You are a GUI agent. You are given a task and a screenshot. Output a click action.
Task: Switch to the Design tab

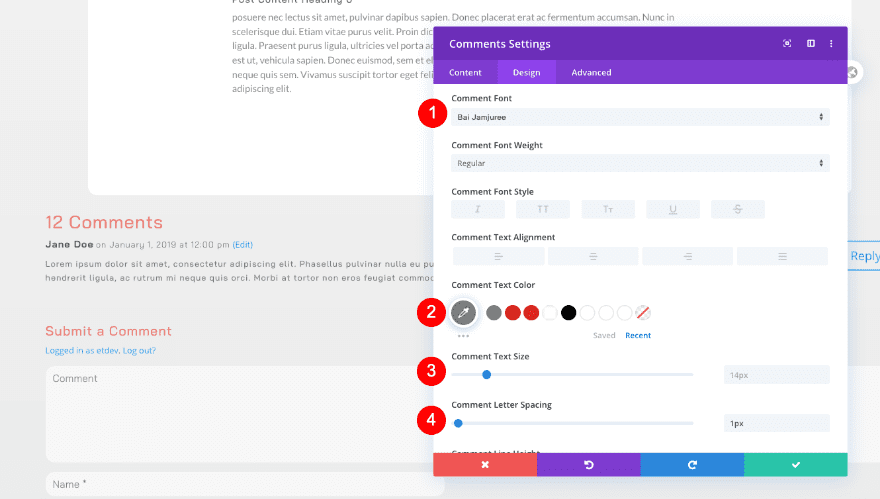coord(526,72)
